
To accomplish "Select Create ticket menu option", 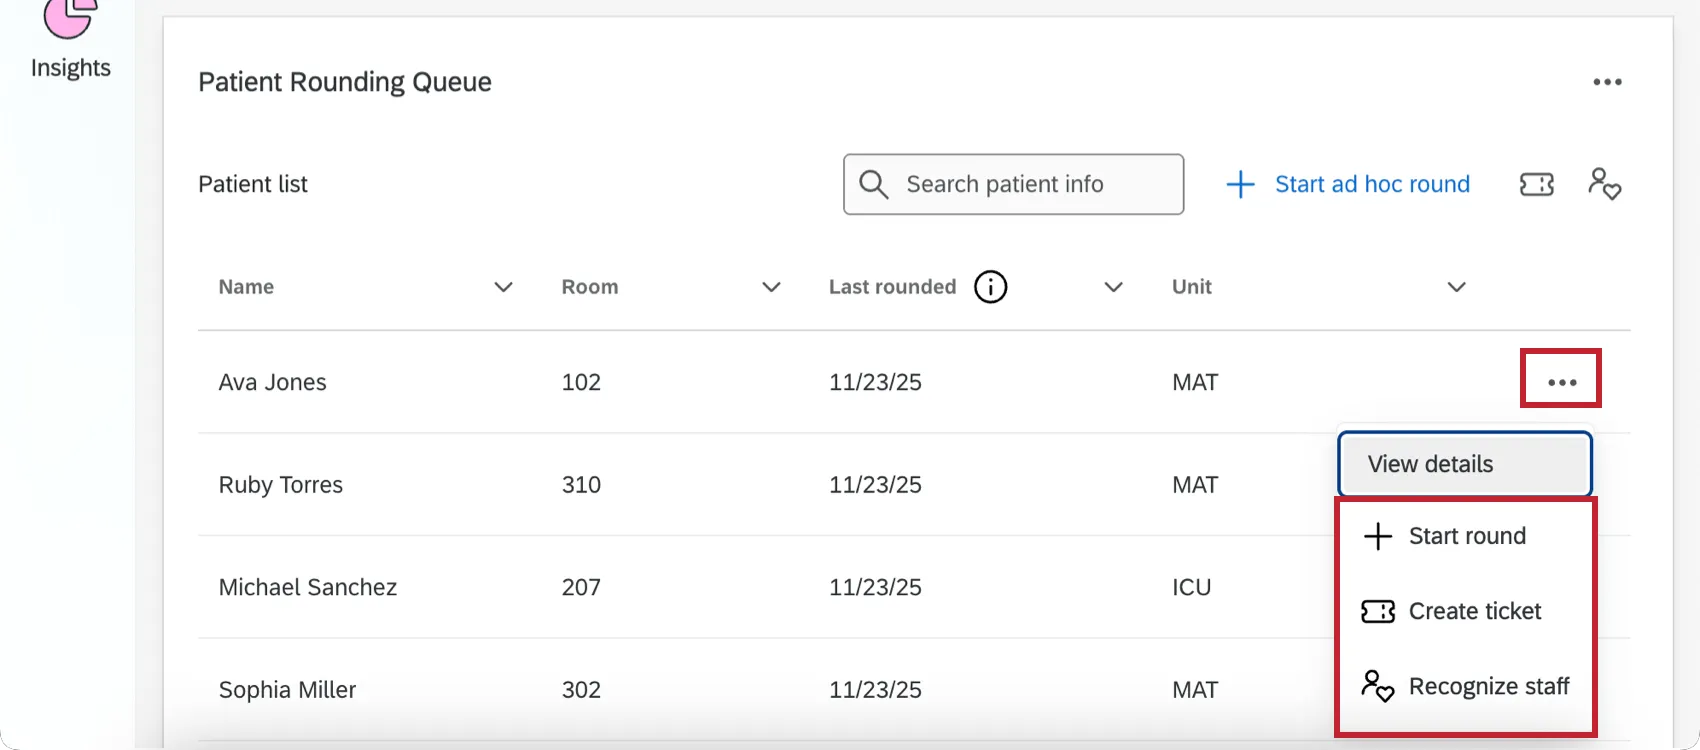I will point(1474,611).
